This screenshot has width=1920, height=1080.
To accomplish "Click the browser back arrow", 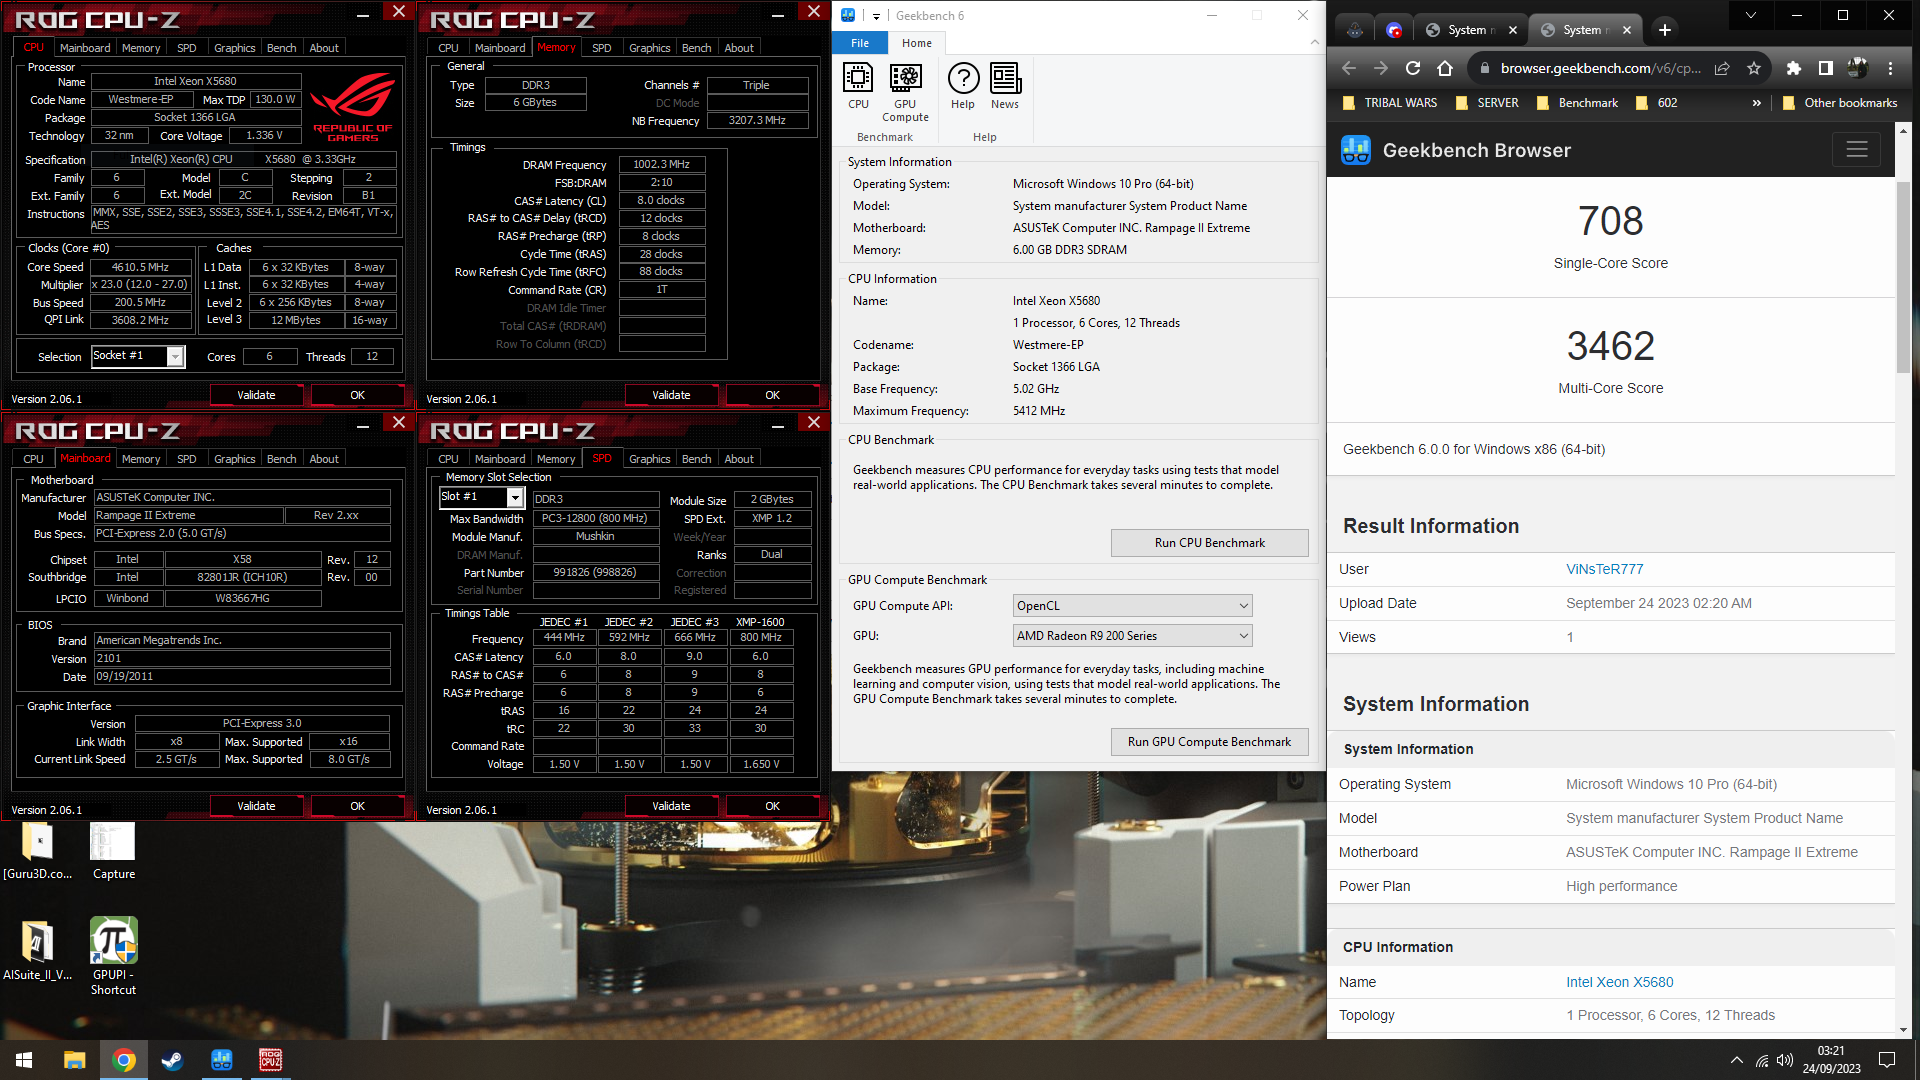I will pyautogui.click(x=1349, y=68).
